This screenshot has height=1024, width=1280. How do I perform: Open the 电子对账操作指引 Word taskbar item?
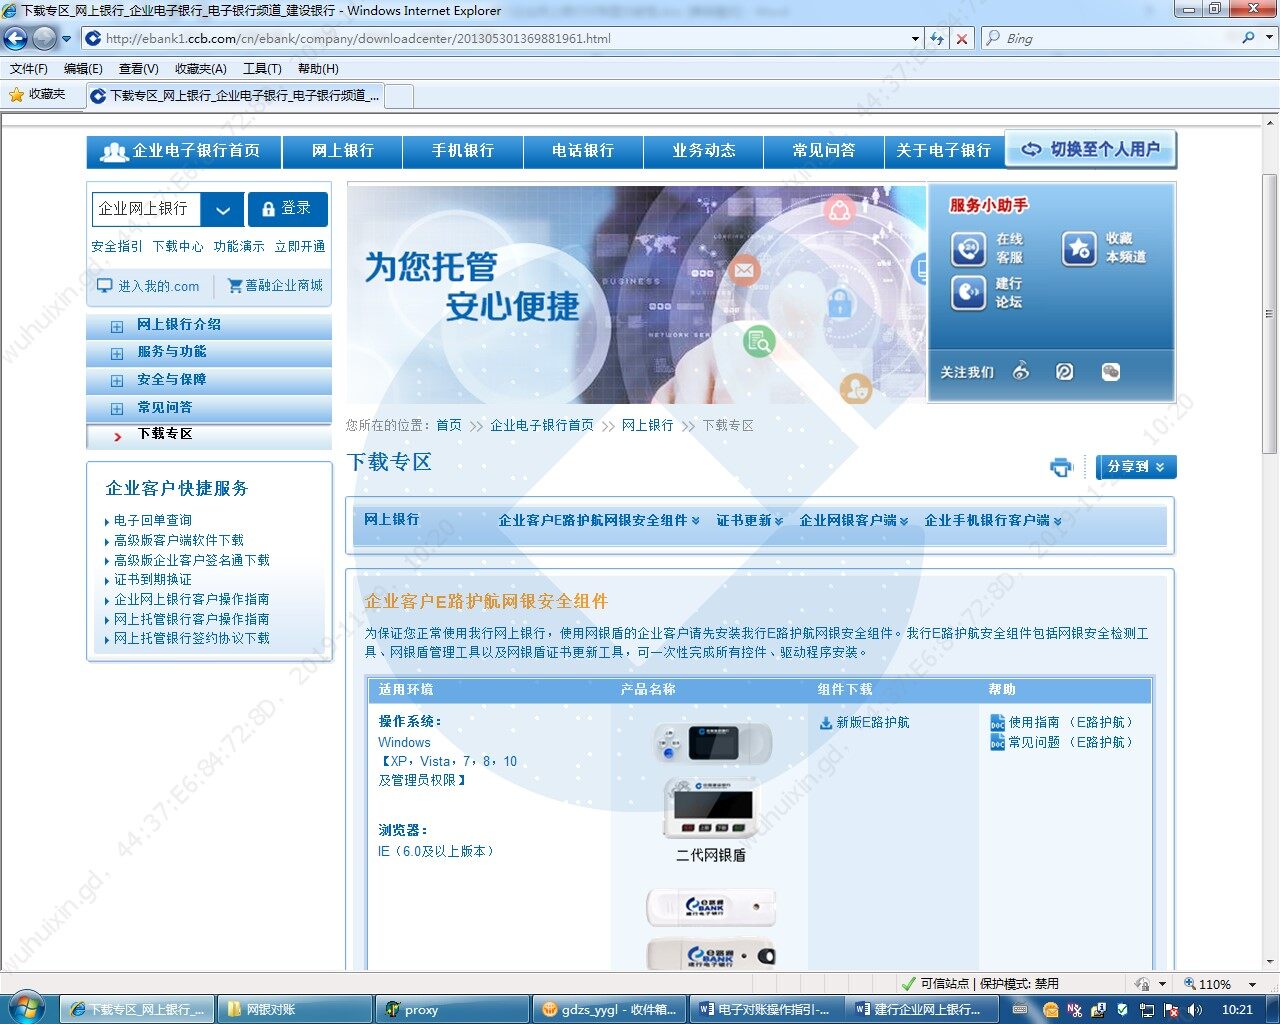pos(768,1009)
